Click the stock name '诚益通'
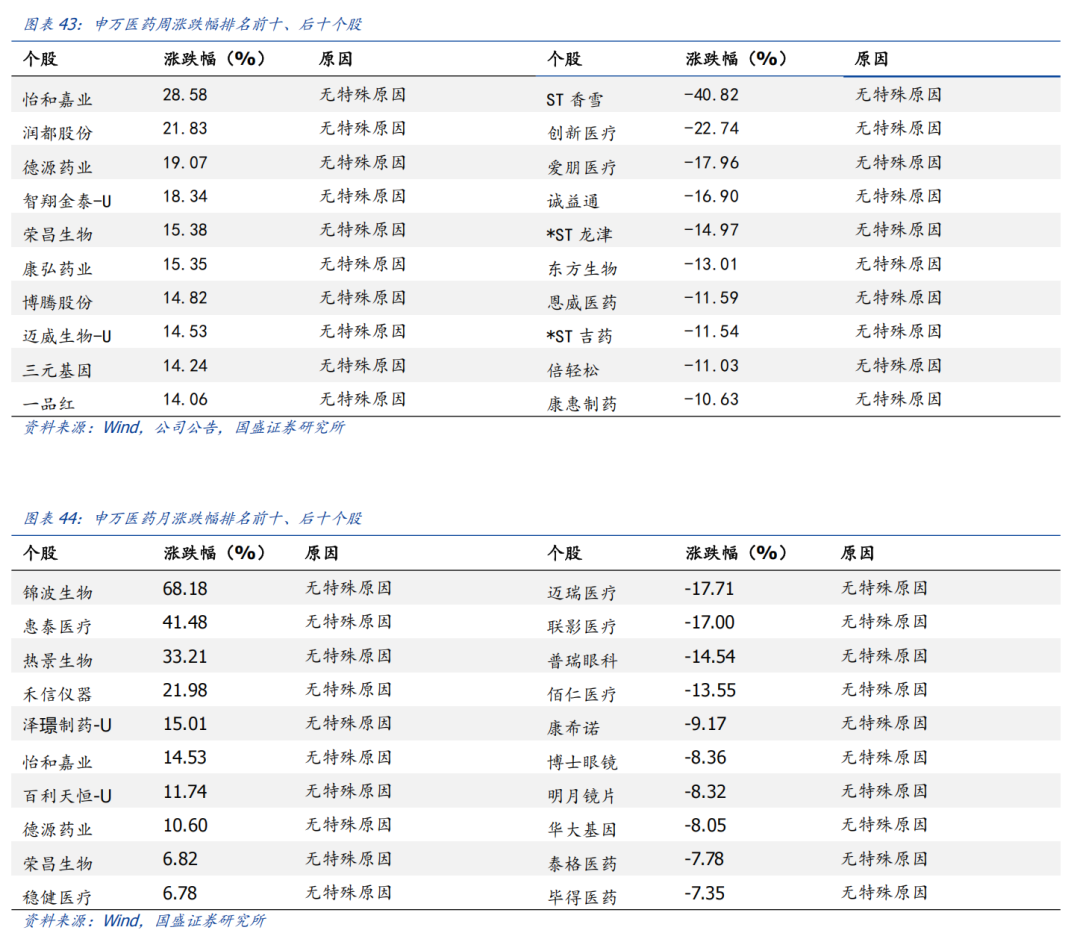This screenshot has height=942, width=1080. 573,201
